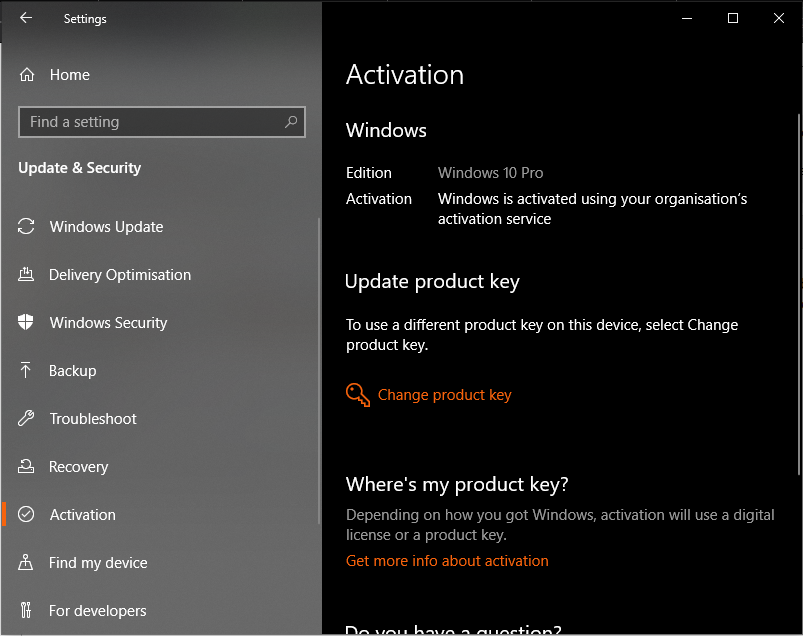Screen dimensions: 803x636
Task: Click the Activation page title
Action: 405,75
